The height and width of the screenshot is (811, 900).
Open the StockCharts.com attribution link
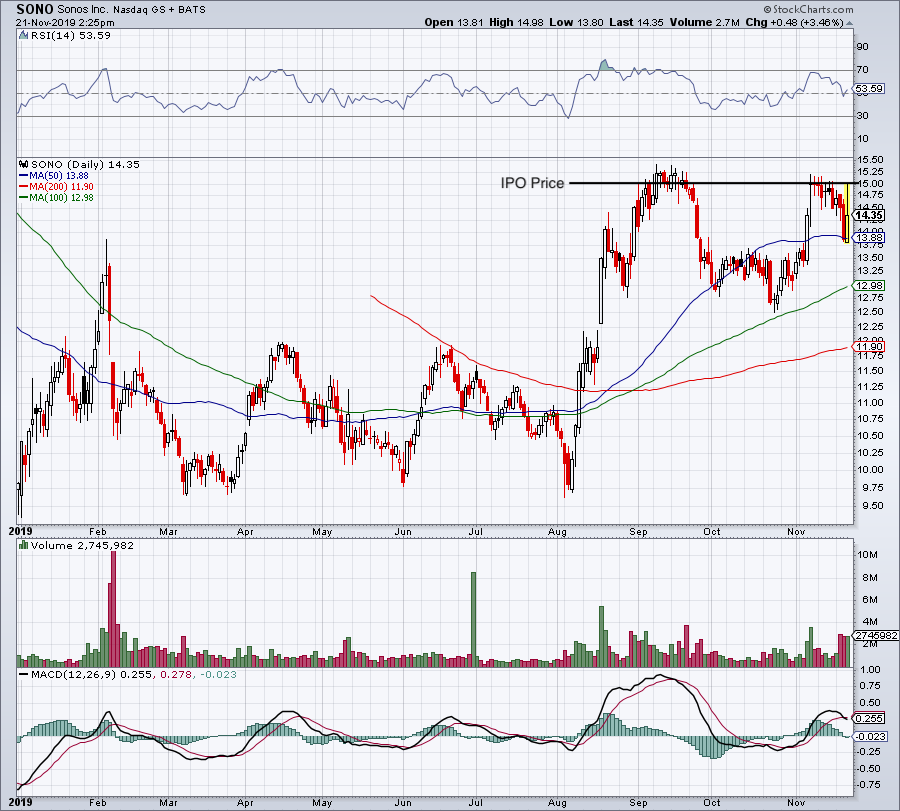(x=813, y=9)
